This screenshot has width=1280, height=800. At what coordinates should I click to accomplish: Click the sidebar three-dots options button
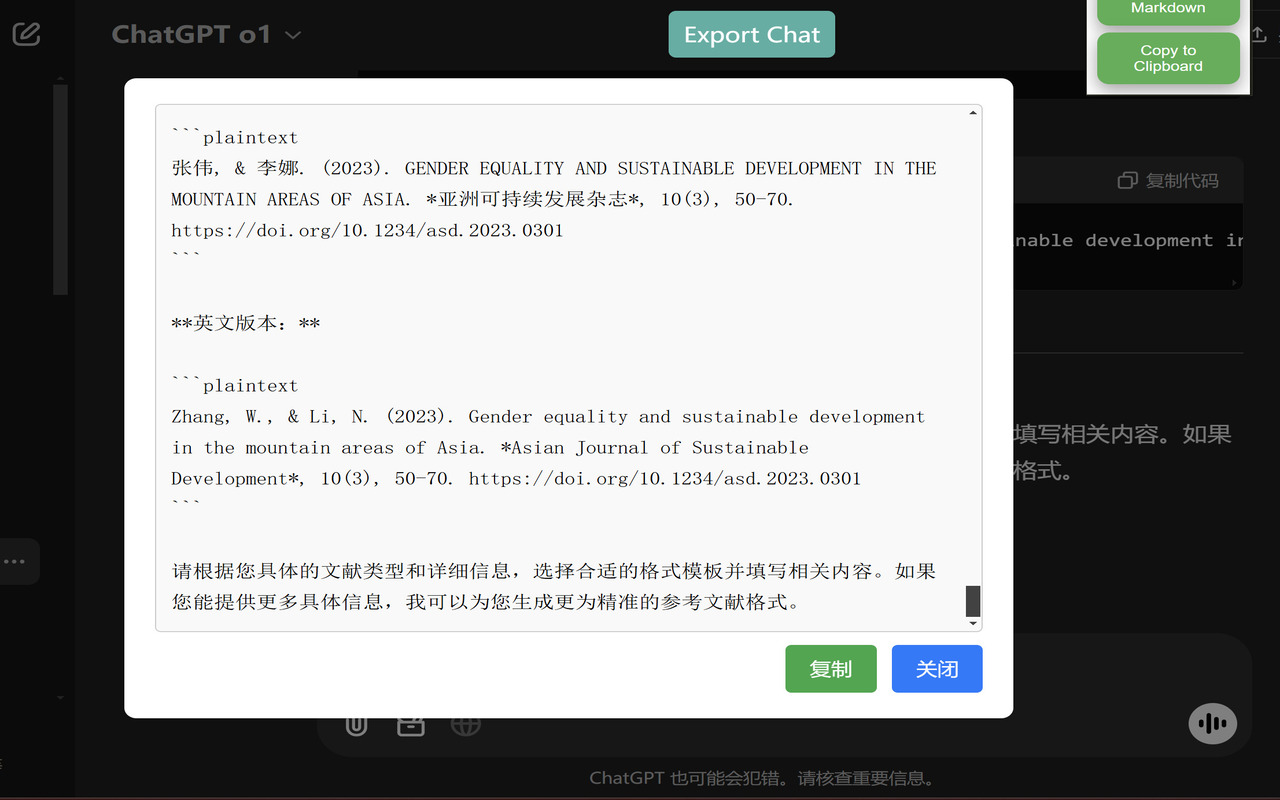[14, 562]
